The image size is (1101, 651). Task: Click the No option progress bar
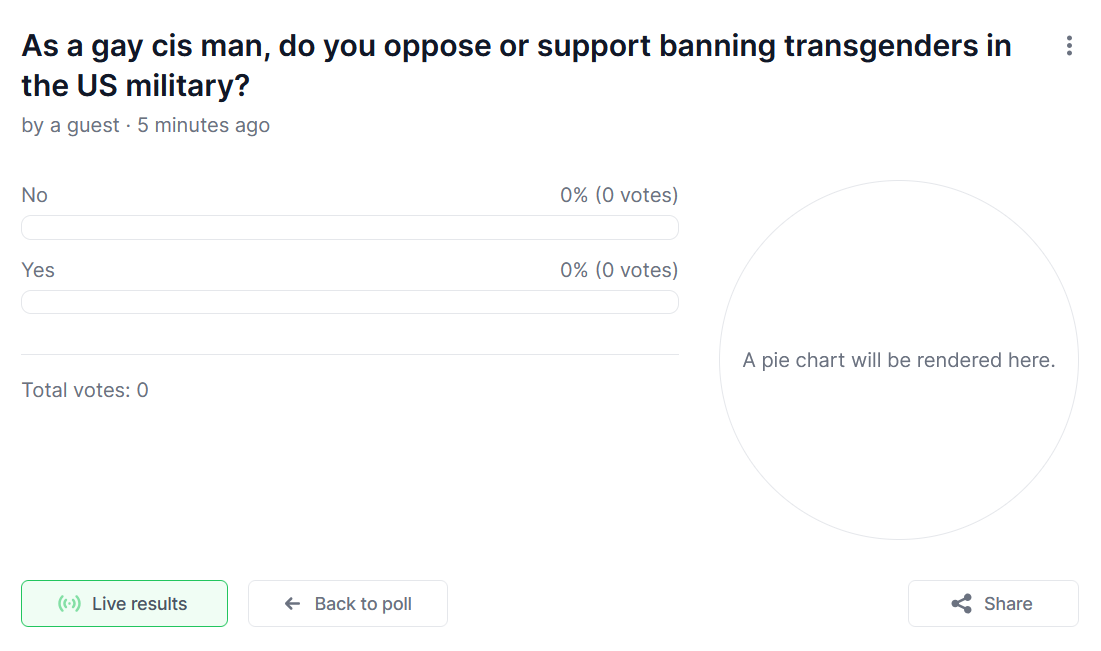350,228
